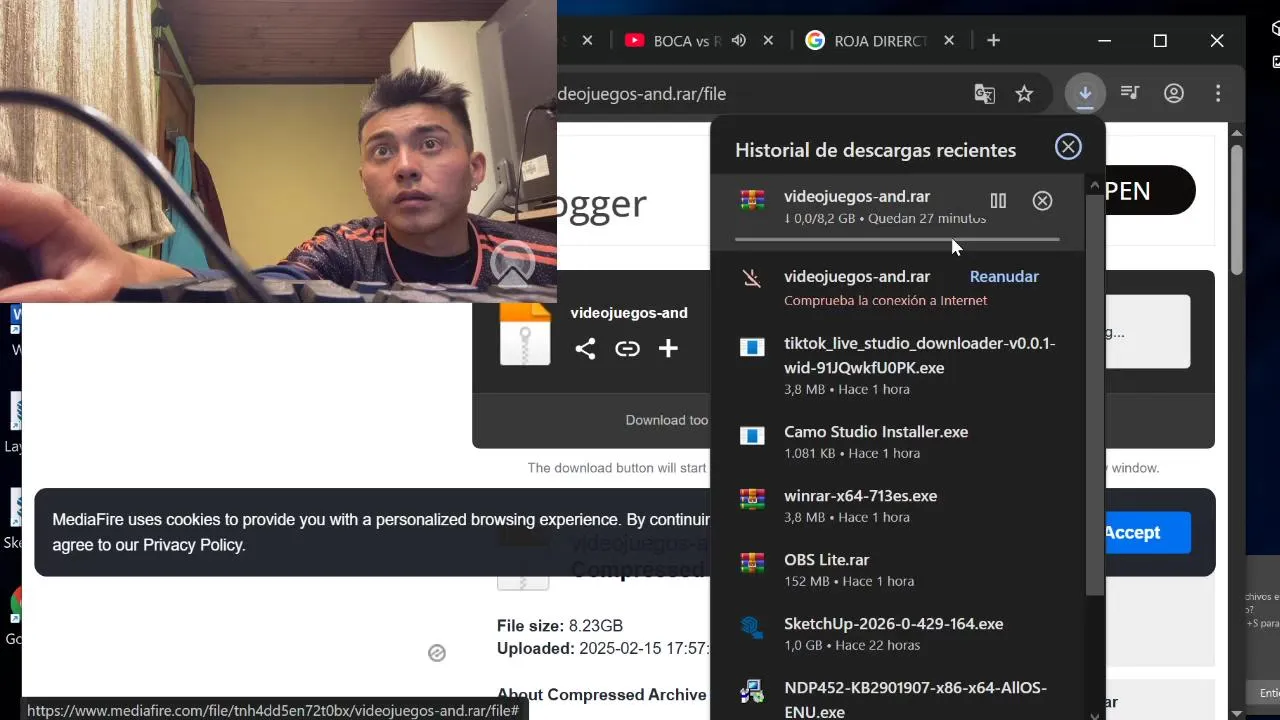Open media controls icon in toolbar
Screen dimensions: 1280x720
1130,93
